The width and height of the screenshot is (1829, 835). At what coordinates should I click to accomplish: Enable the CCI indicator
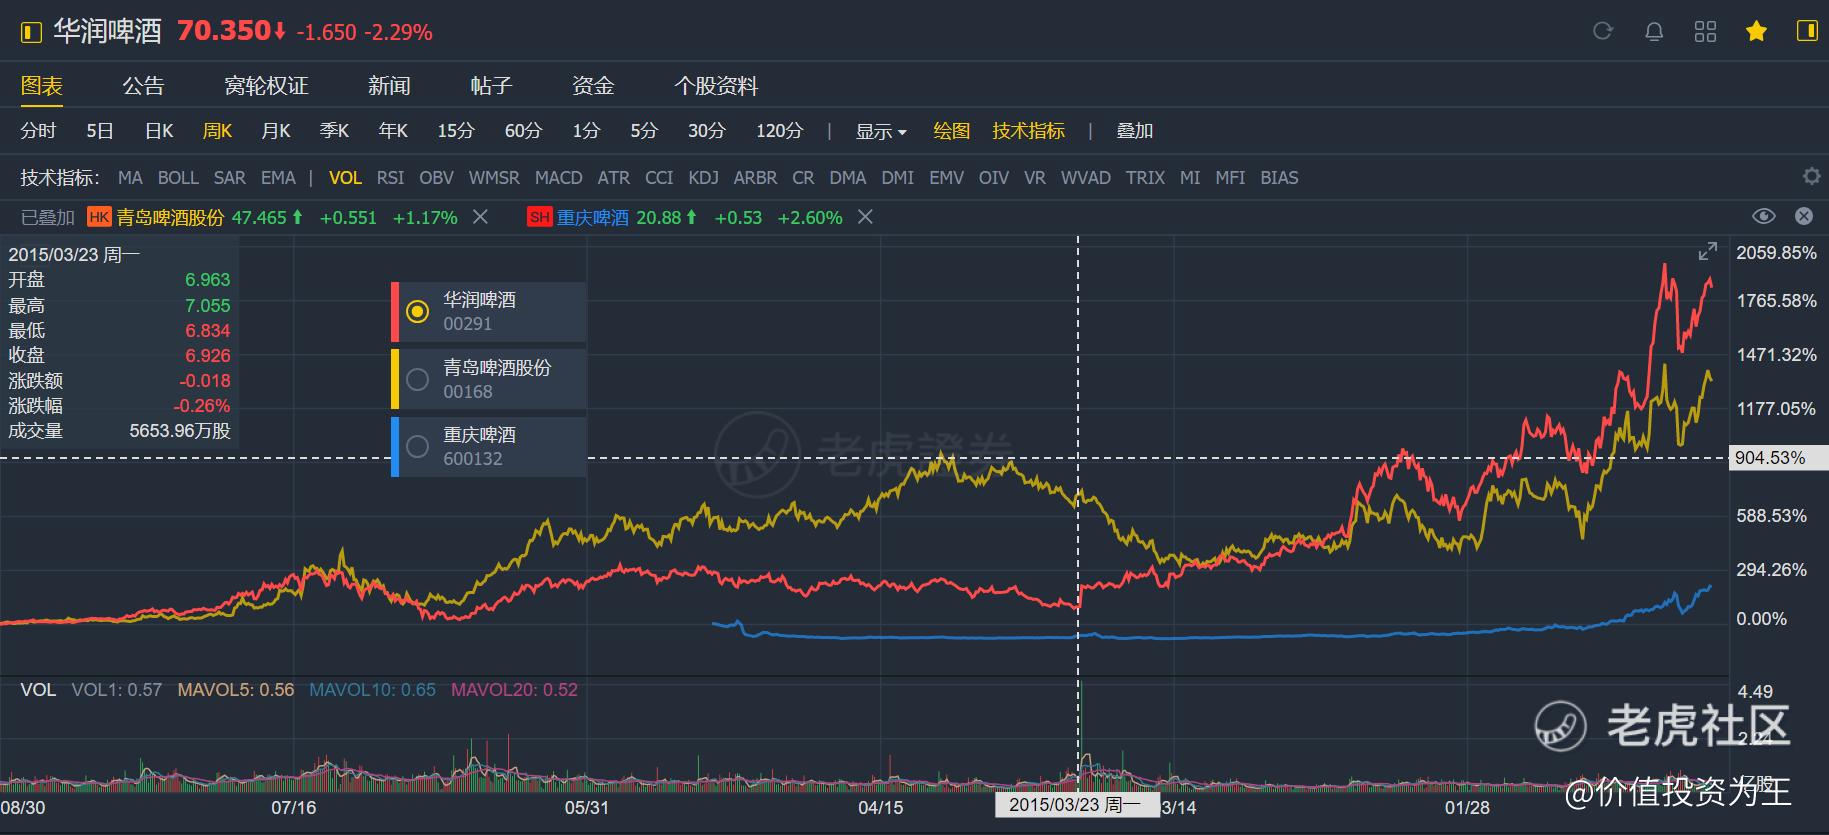659,177
